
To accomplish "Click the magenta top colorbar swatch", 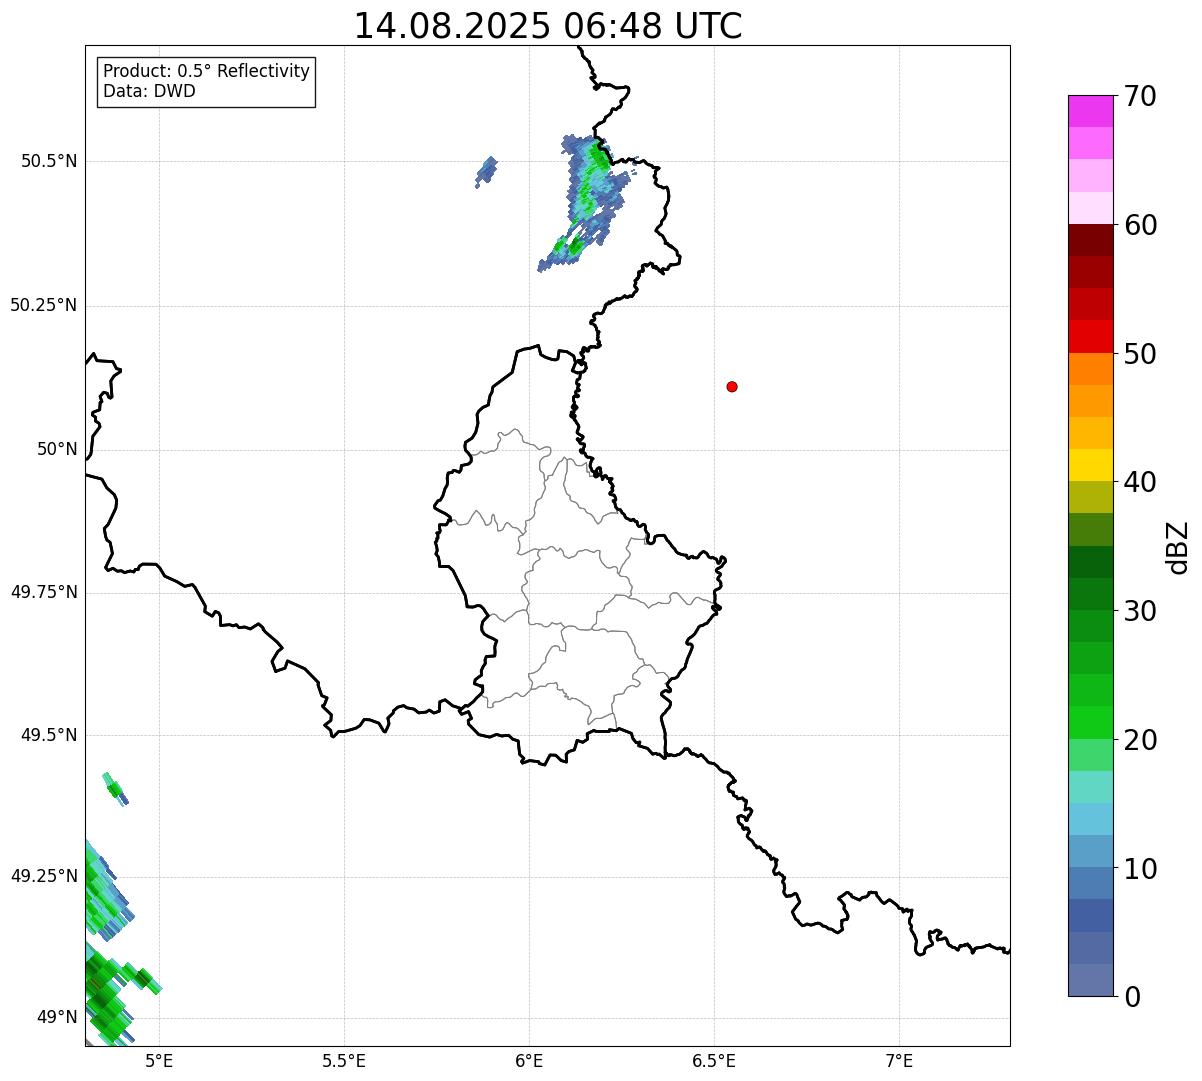I will [x=1090, y=111].
